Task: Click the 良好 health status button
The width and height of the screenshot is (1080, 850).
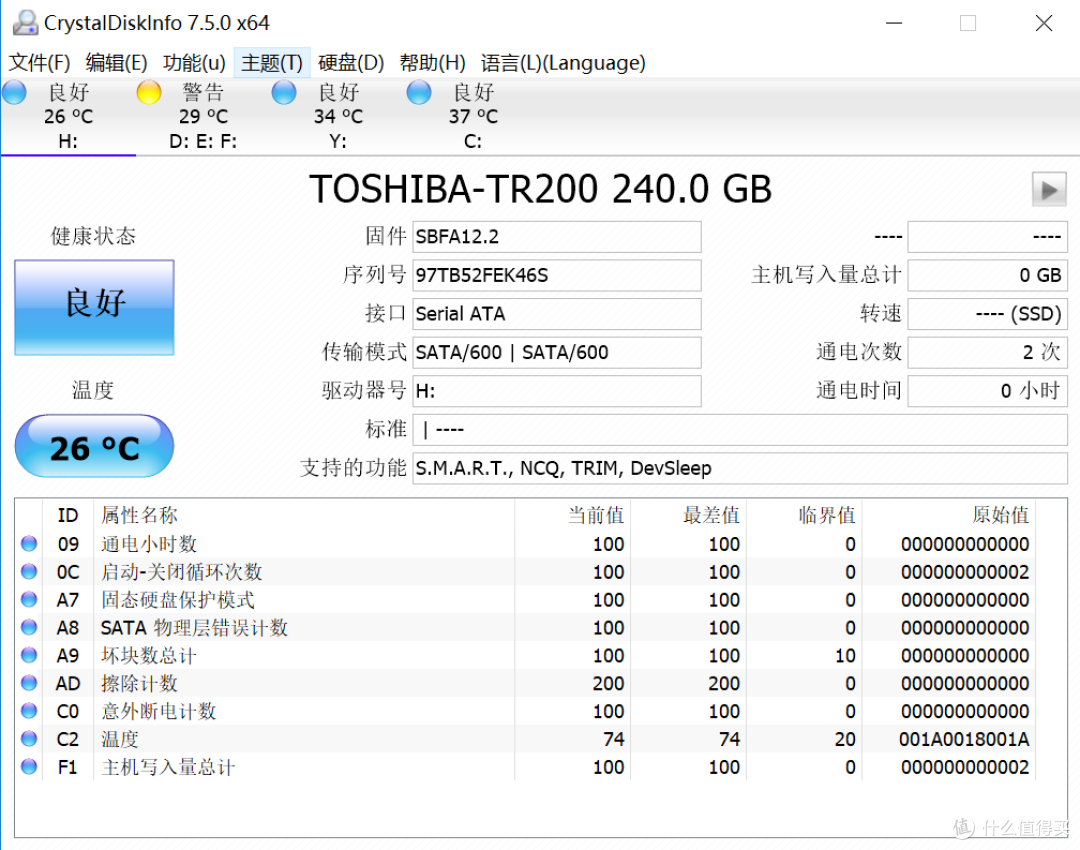Action: pyautogui.click(x=93, y=306)
